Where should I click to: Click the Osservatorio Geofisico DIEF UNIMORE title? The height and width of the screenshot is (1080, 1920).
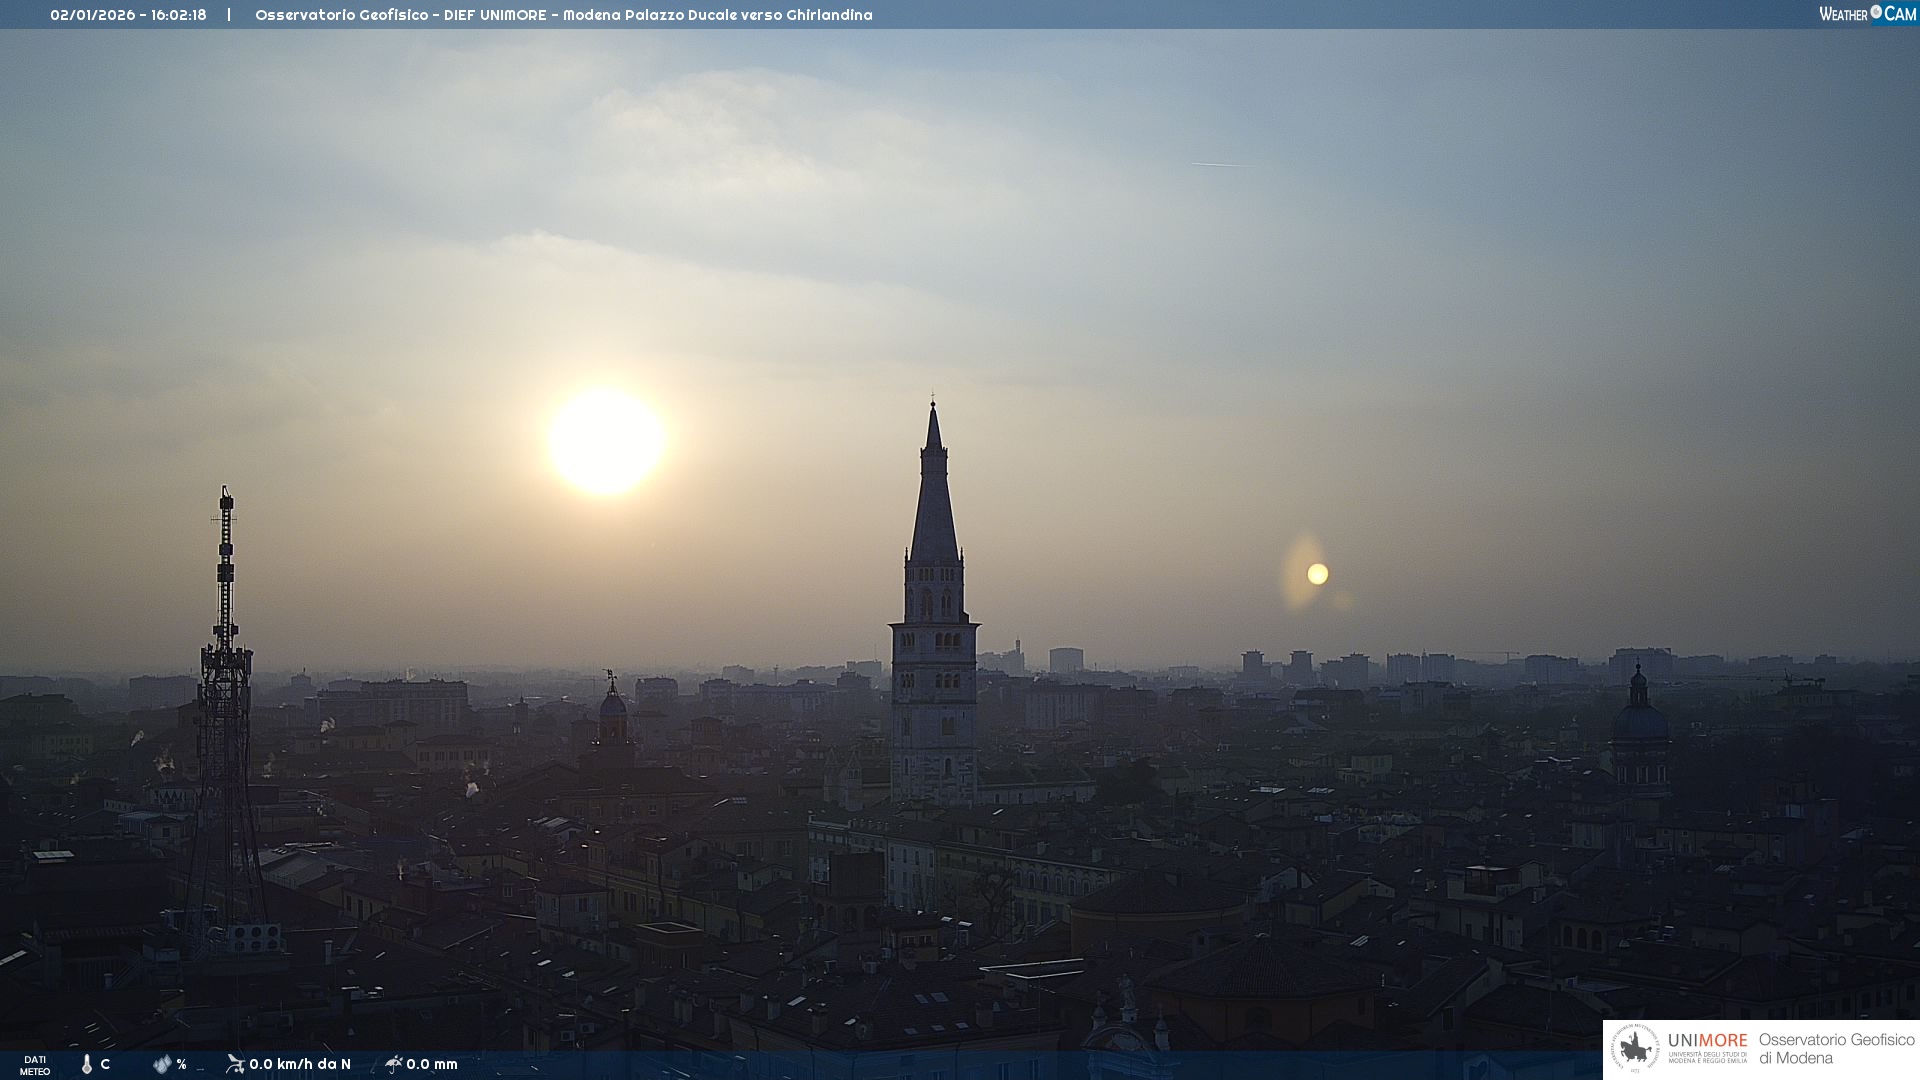[563, 15]
